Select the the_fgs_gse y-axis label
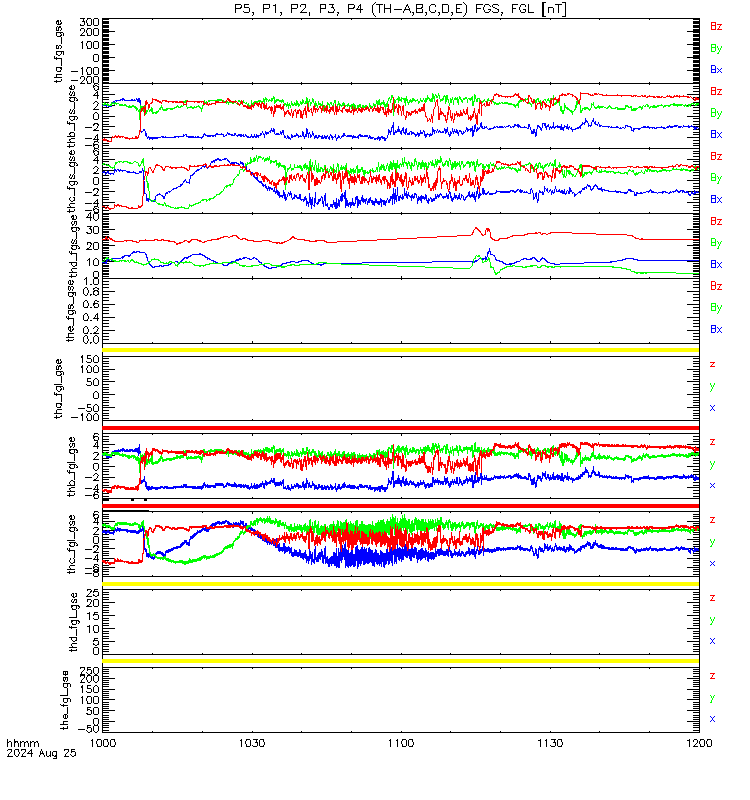 70,311
